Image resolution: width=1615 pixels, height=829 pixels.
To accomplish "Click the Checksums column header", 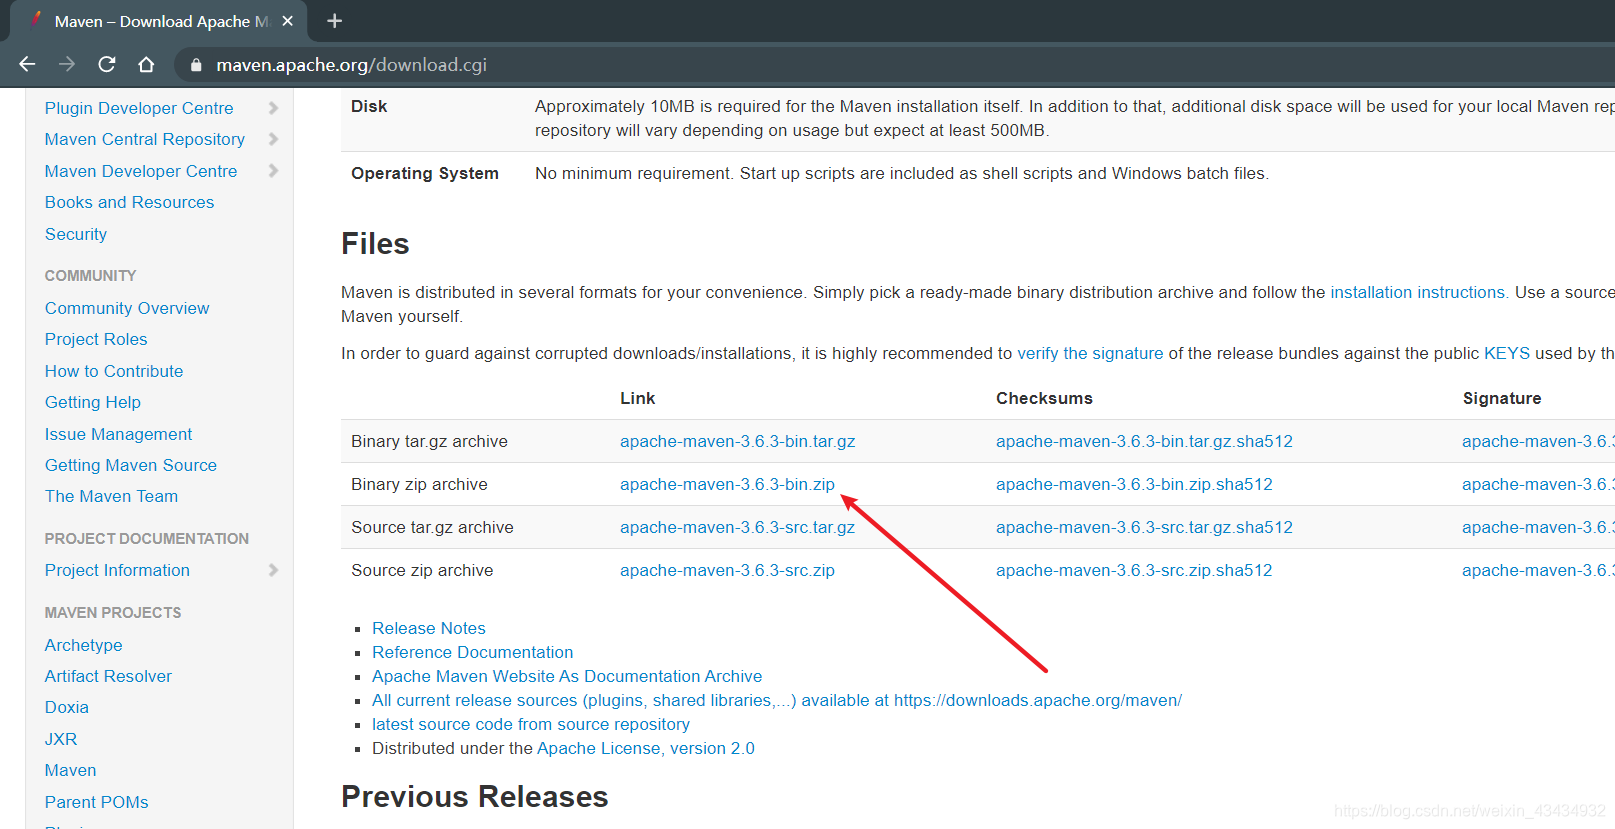I will [1044, 398].
